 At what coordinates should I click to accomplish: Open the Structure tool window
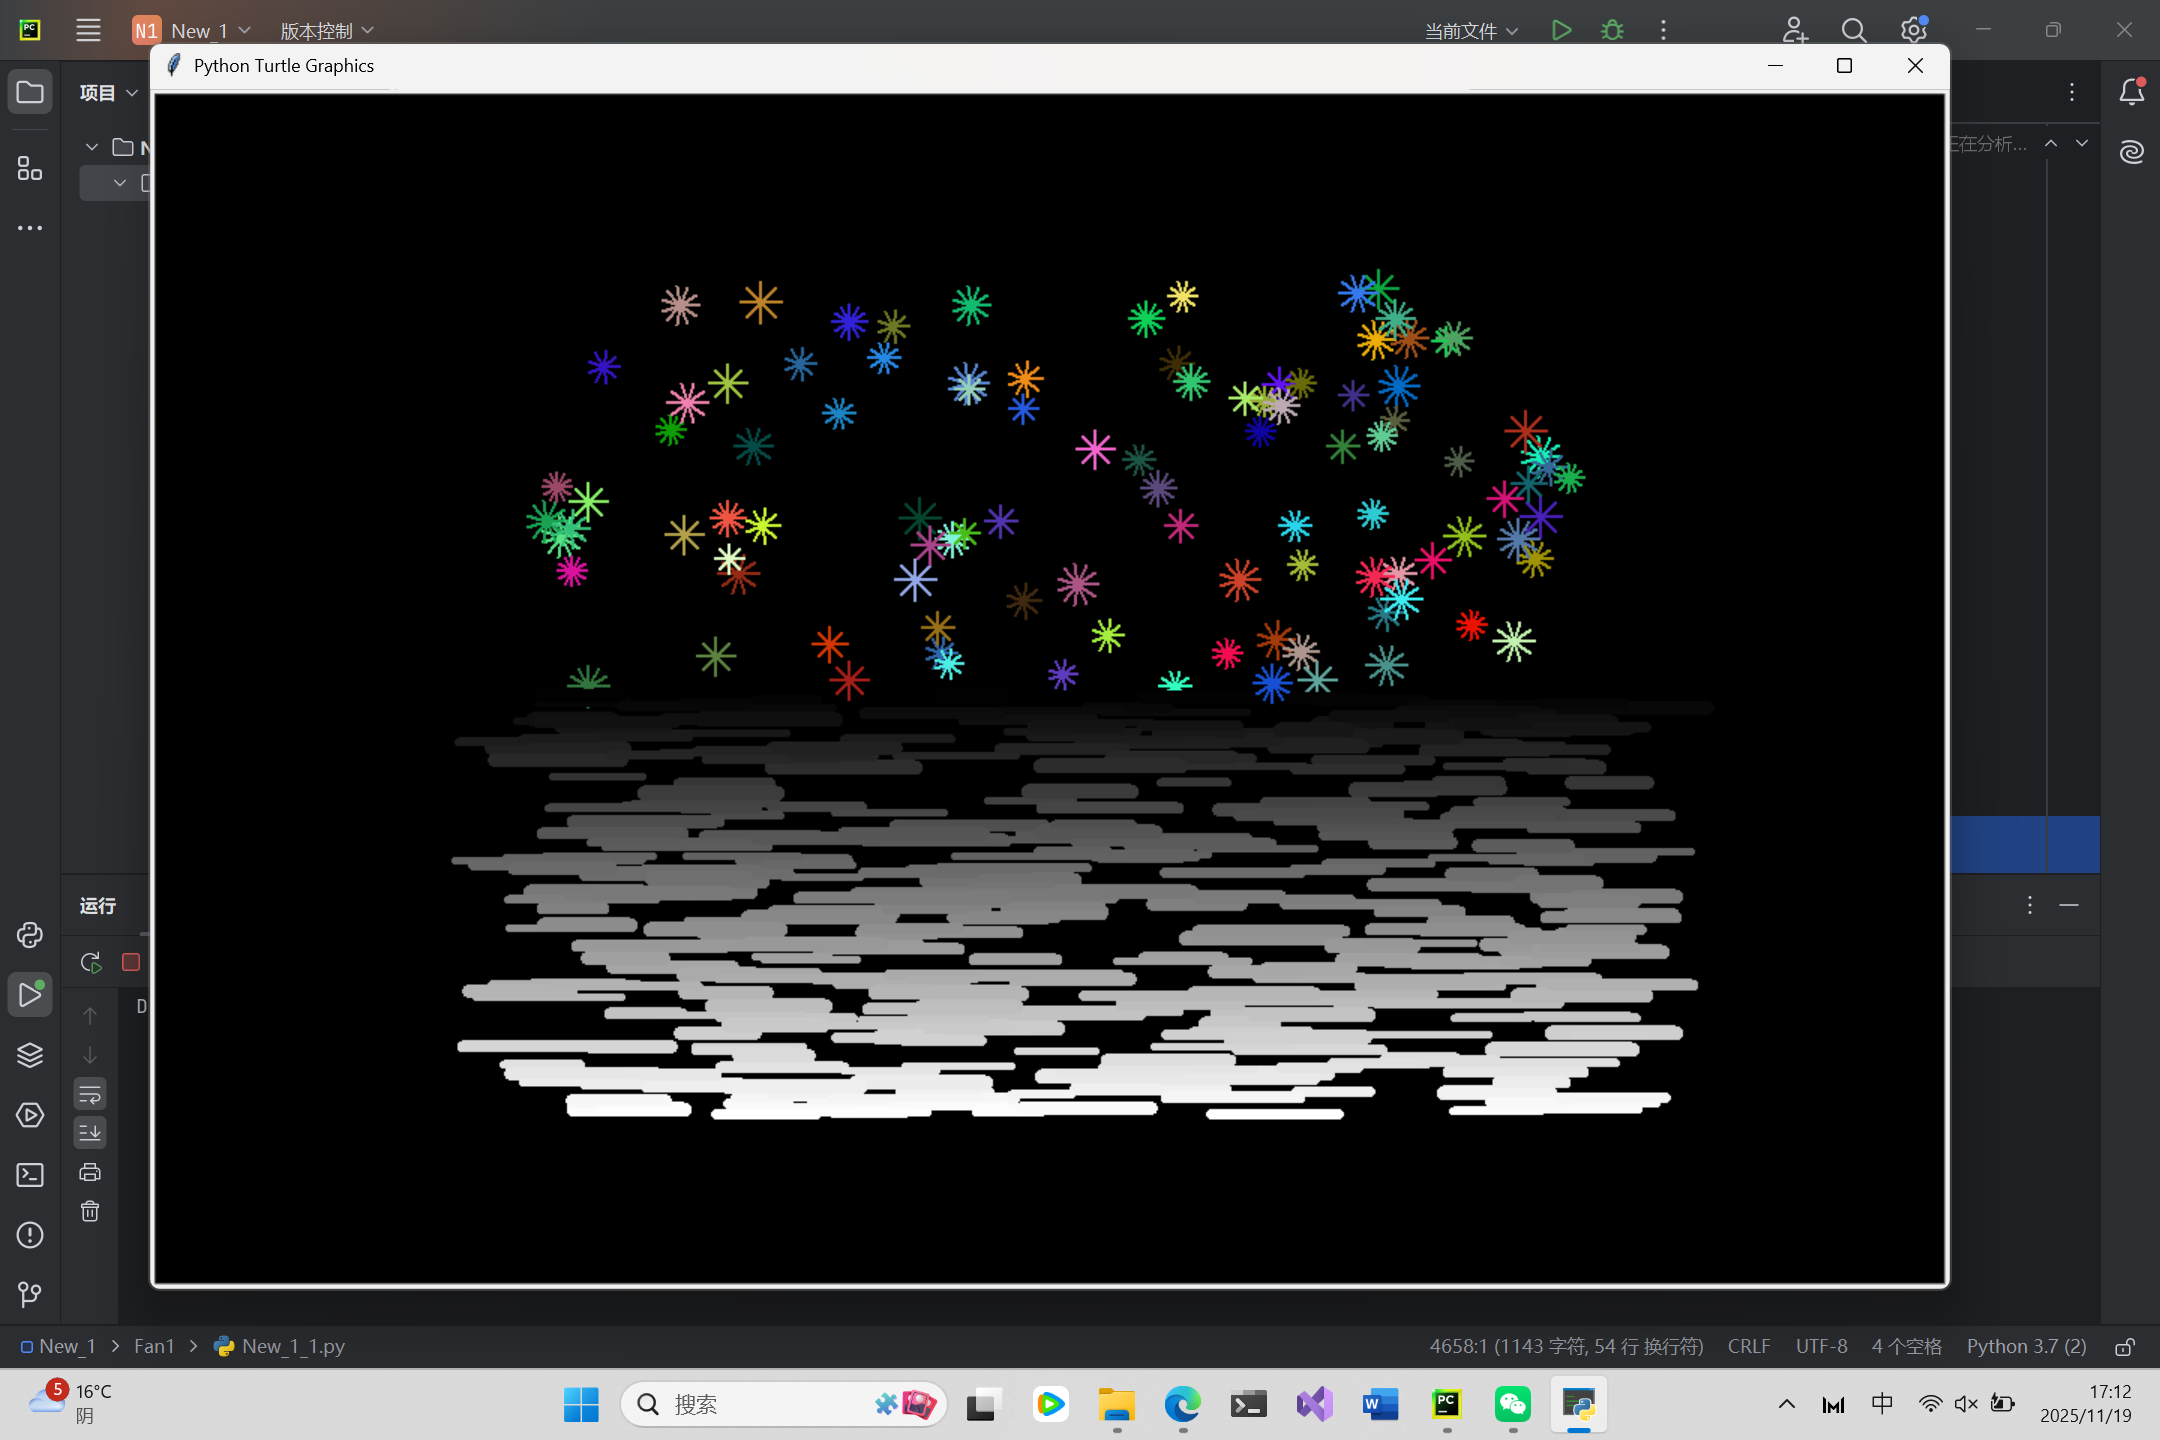tap(30, 168)
